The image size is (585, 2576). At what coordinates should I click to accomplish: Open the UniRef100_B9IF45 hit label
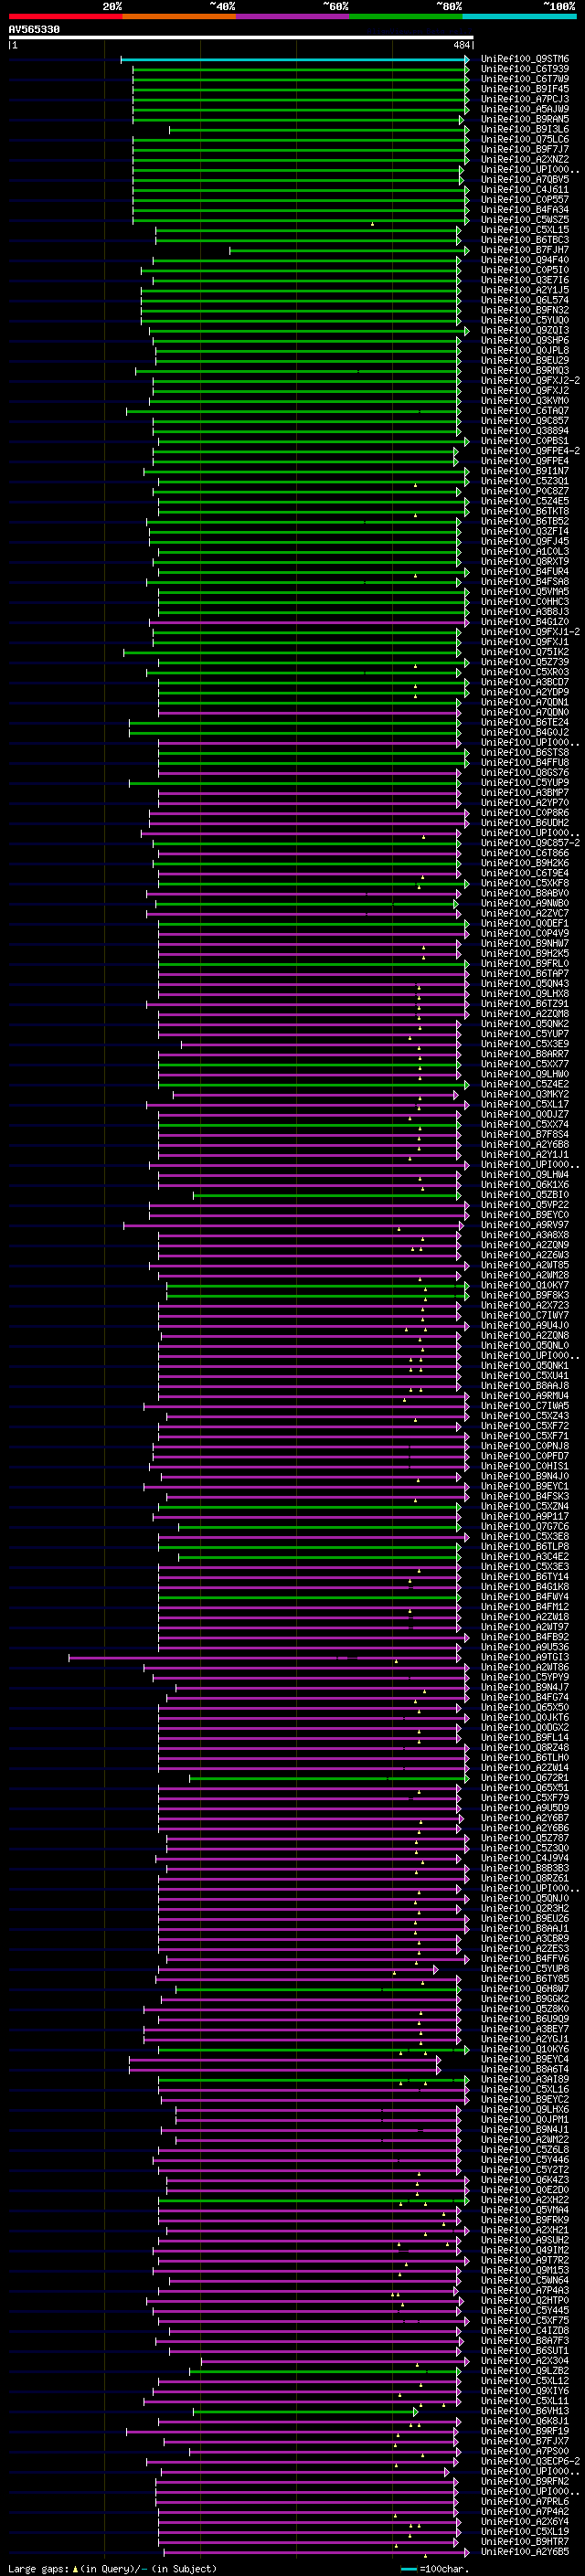(x=525, y=89)
